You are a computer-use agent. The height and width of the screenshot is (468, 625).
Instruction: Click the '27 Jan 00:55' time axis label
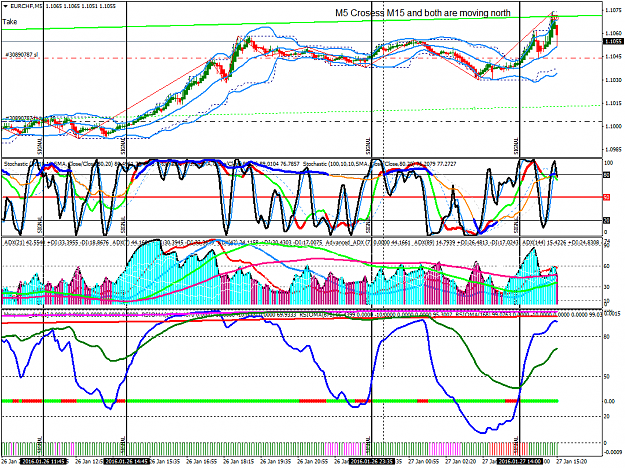coord(424,461)
